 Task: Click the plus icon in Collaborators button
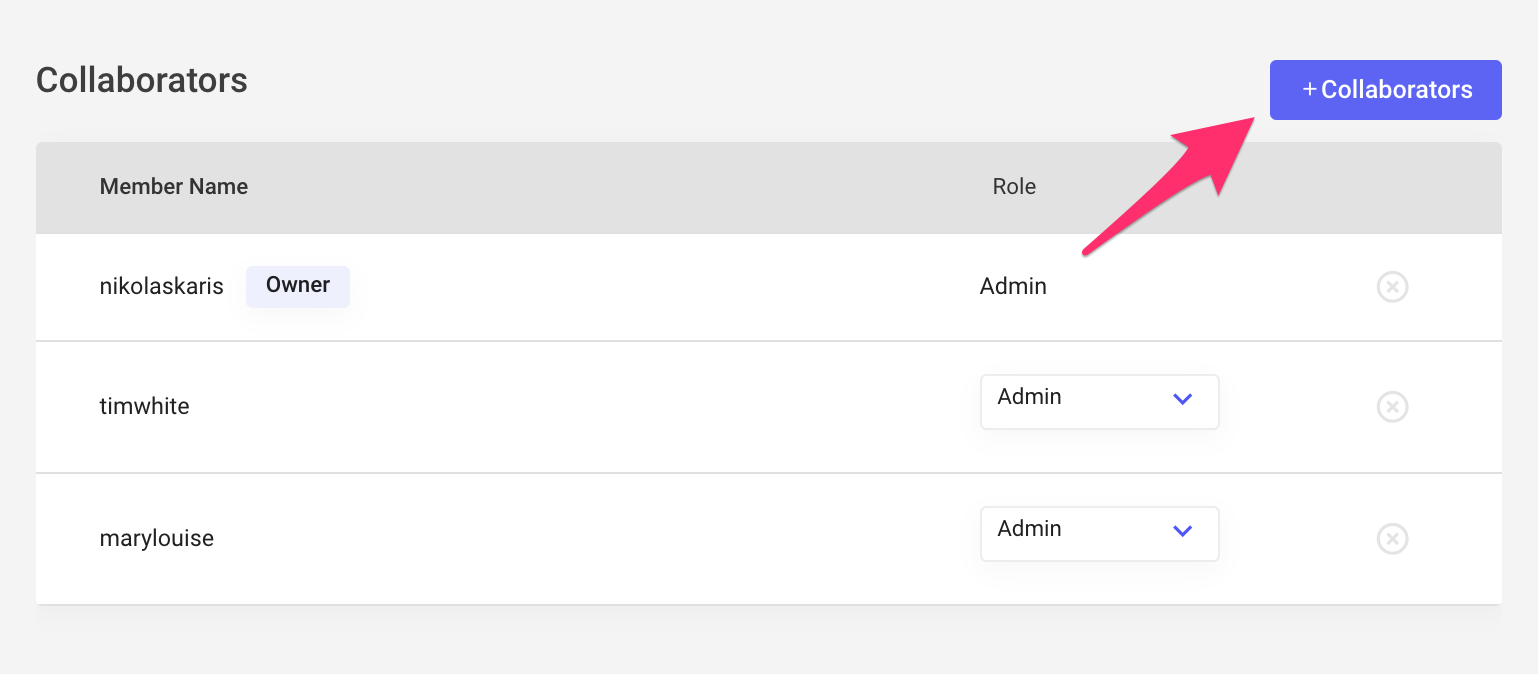pos(1309,90)
